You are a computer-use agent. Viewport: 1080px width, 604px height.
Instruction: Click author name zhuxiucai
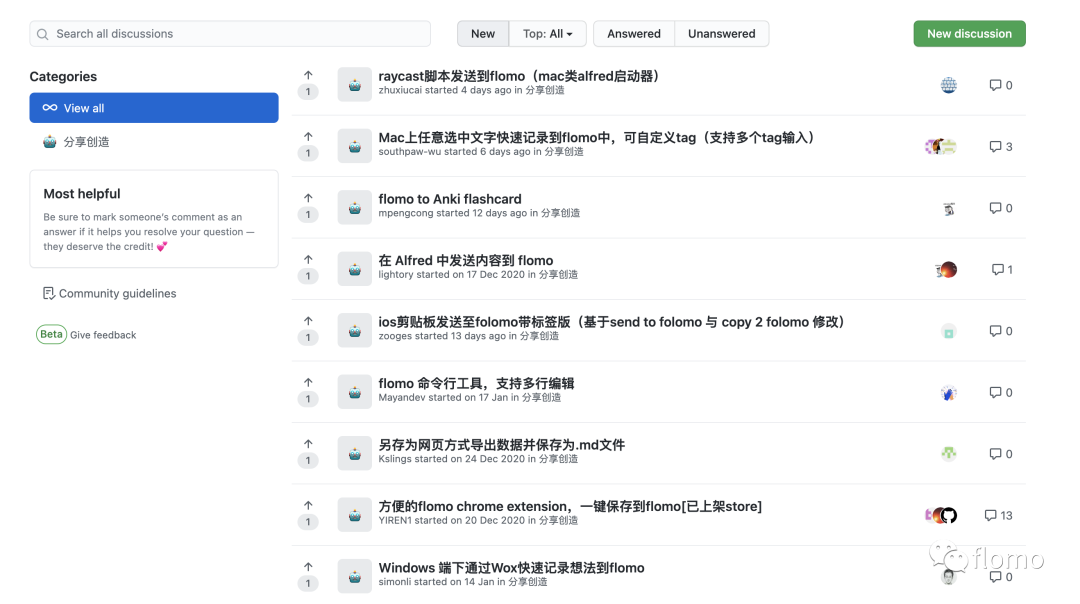point(399,90)
